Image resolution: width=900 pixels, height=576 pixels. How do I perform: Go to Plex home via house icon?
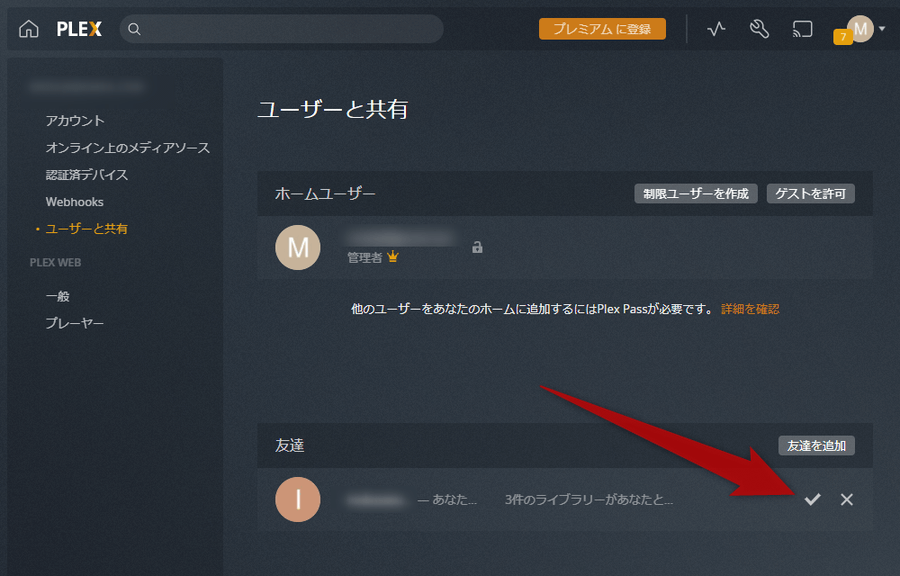coord(28,29)
